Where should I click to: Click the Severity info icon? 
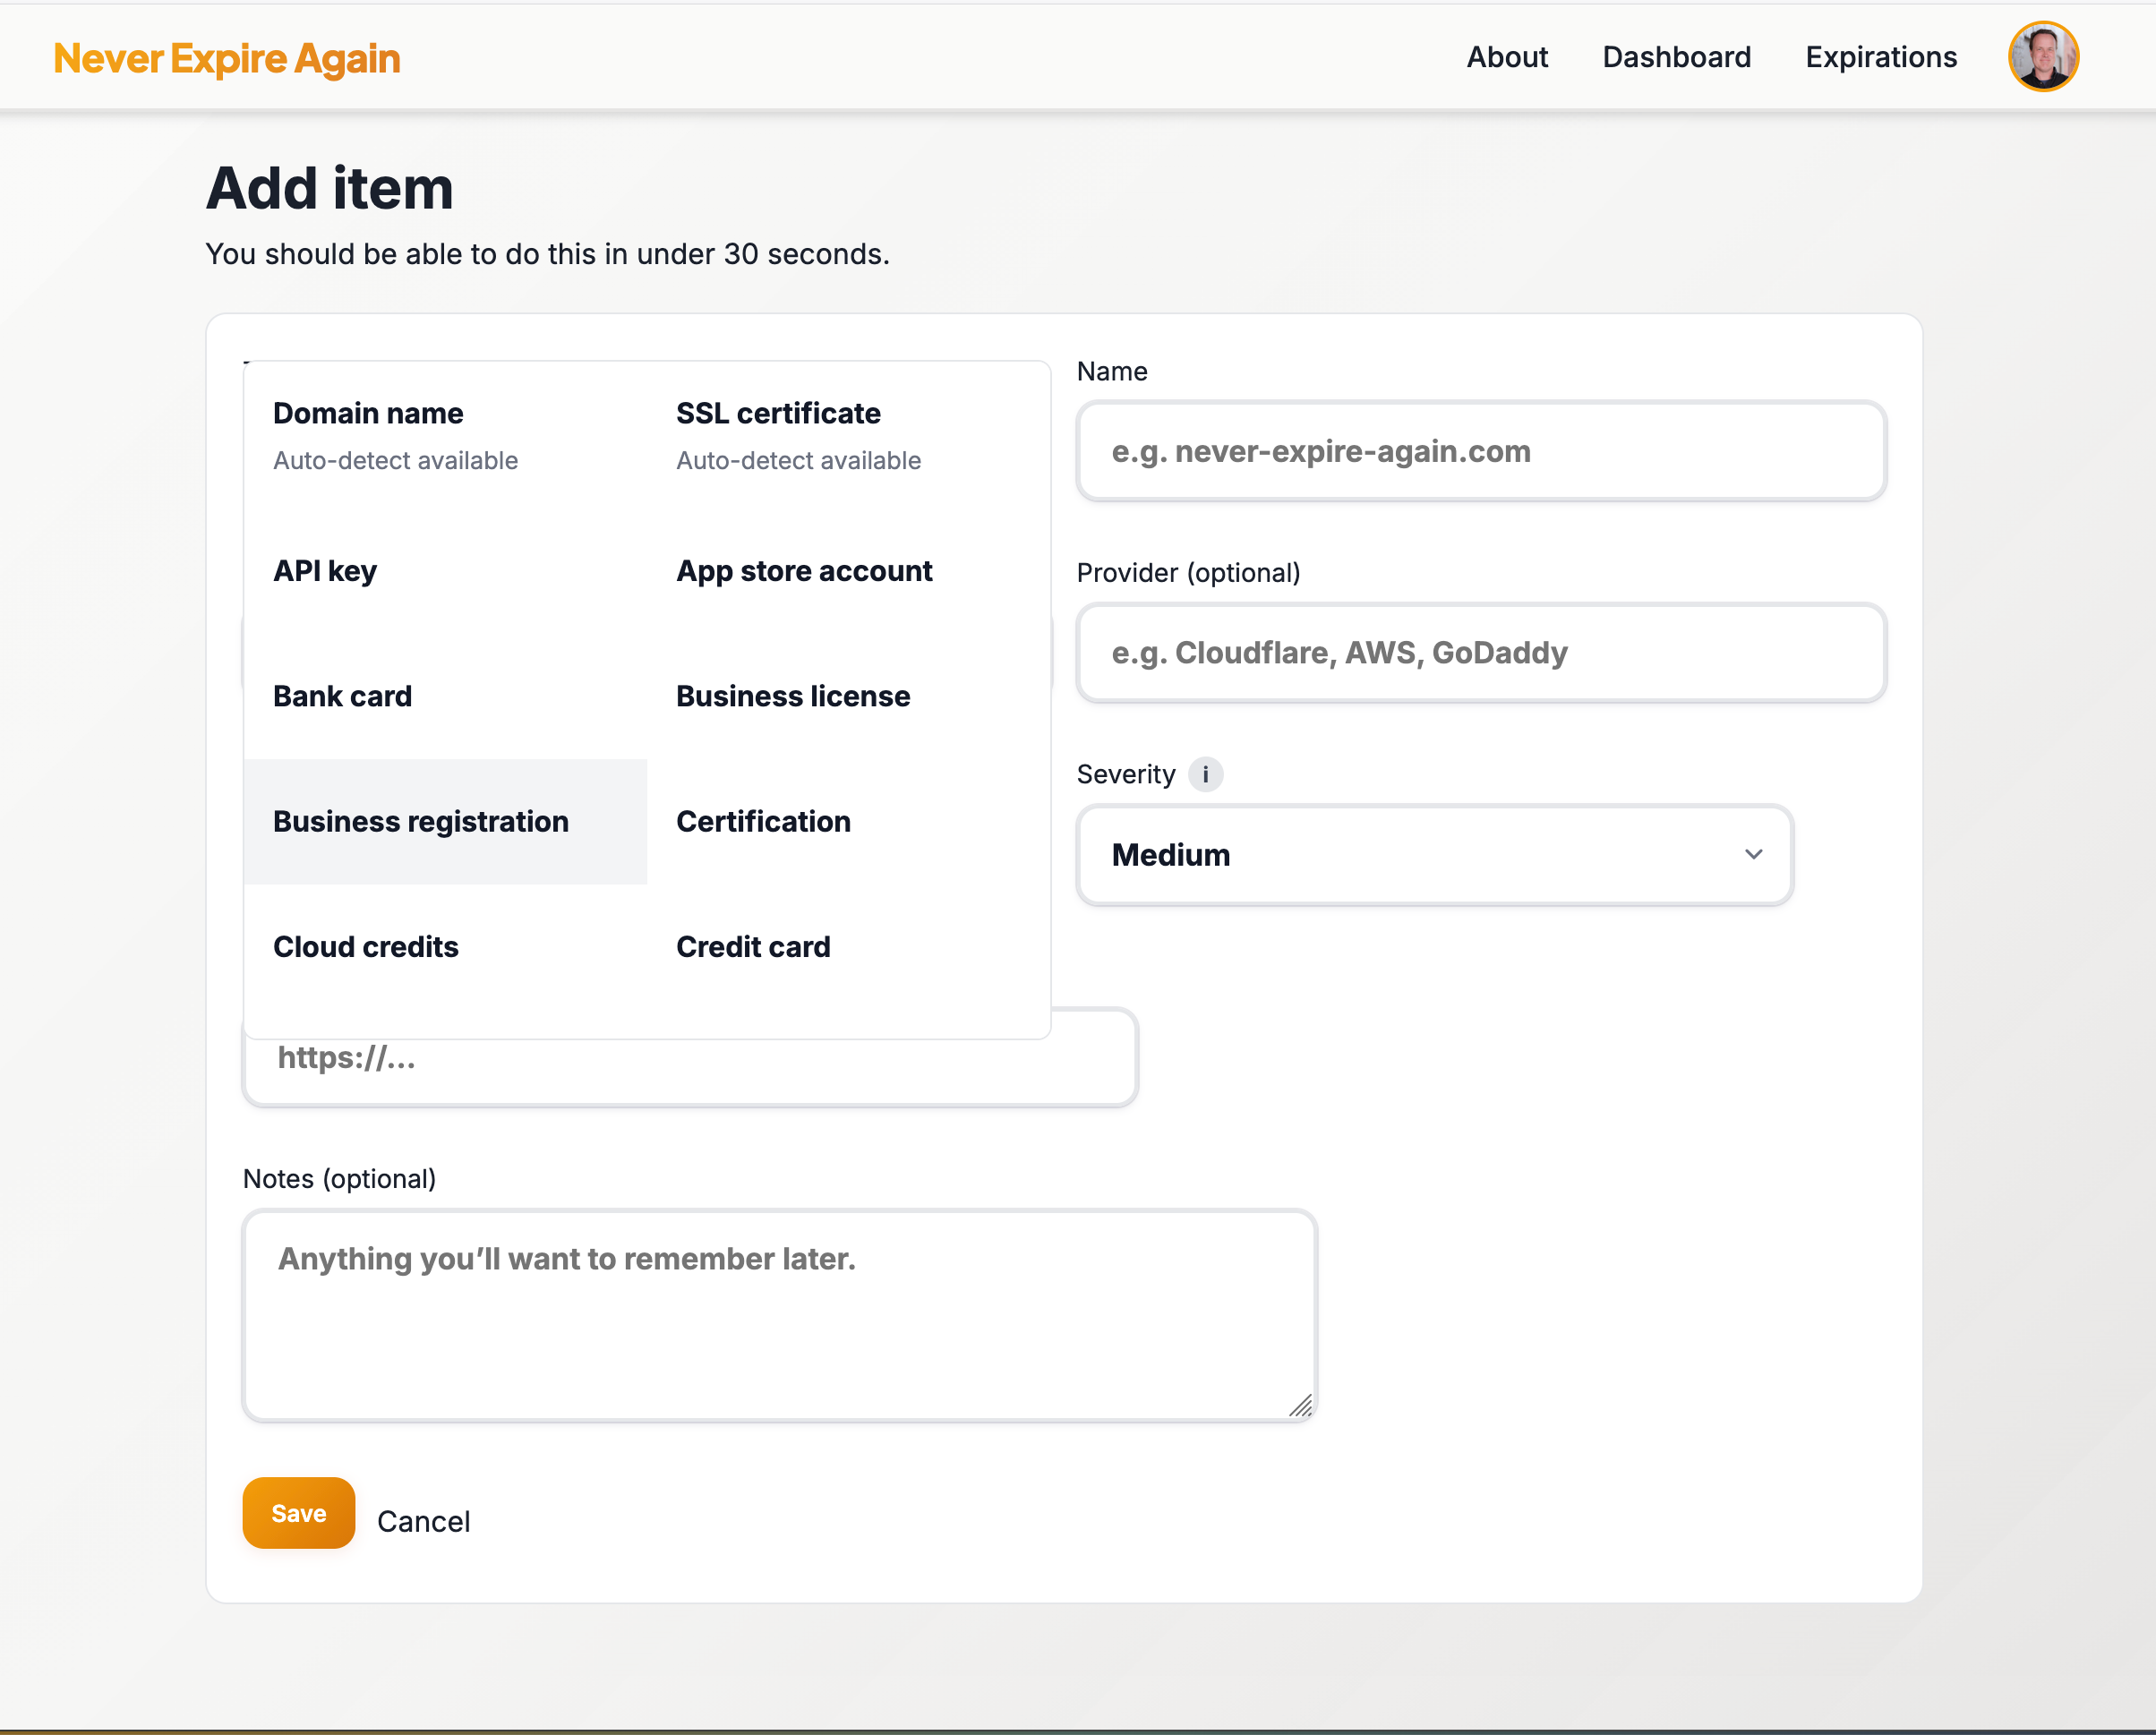tap(1206, 774)
